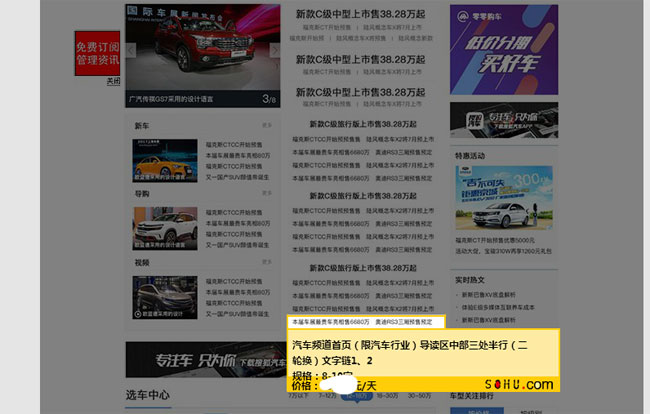This screenshot has height=414, width=650.
Task: Open the 吉利 promotion image under 特惠活动
Action: (x=504, y=198)
